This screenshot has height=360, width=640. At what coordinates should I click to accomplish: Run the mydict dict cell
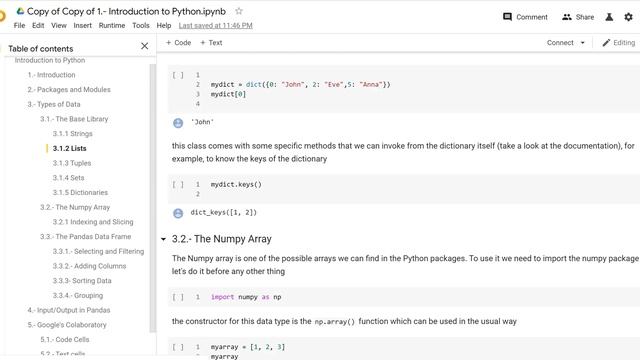tap(178, 75)
